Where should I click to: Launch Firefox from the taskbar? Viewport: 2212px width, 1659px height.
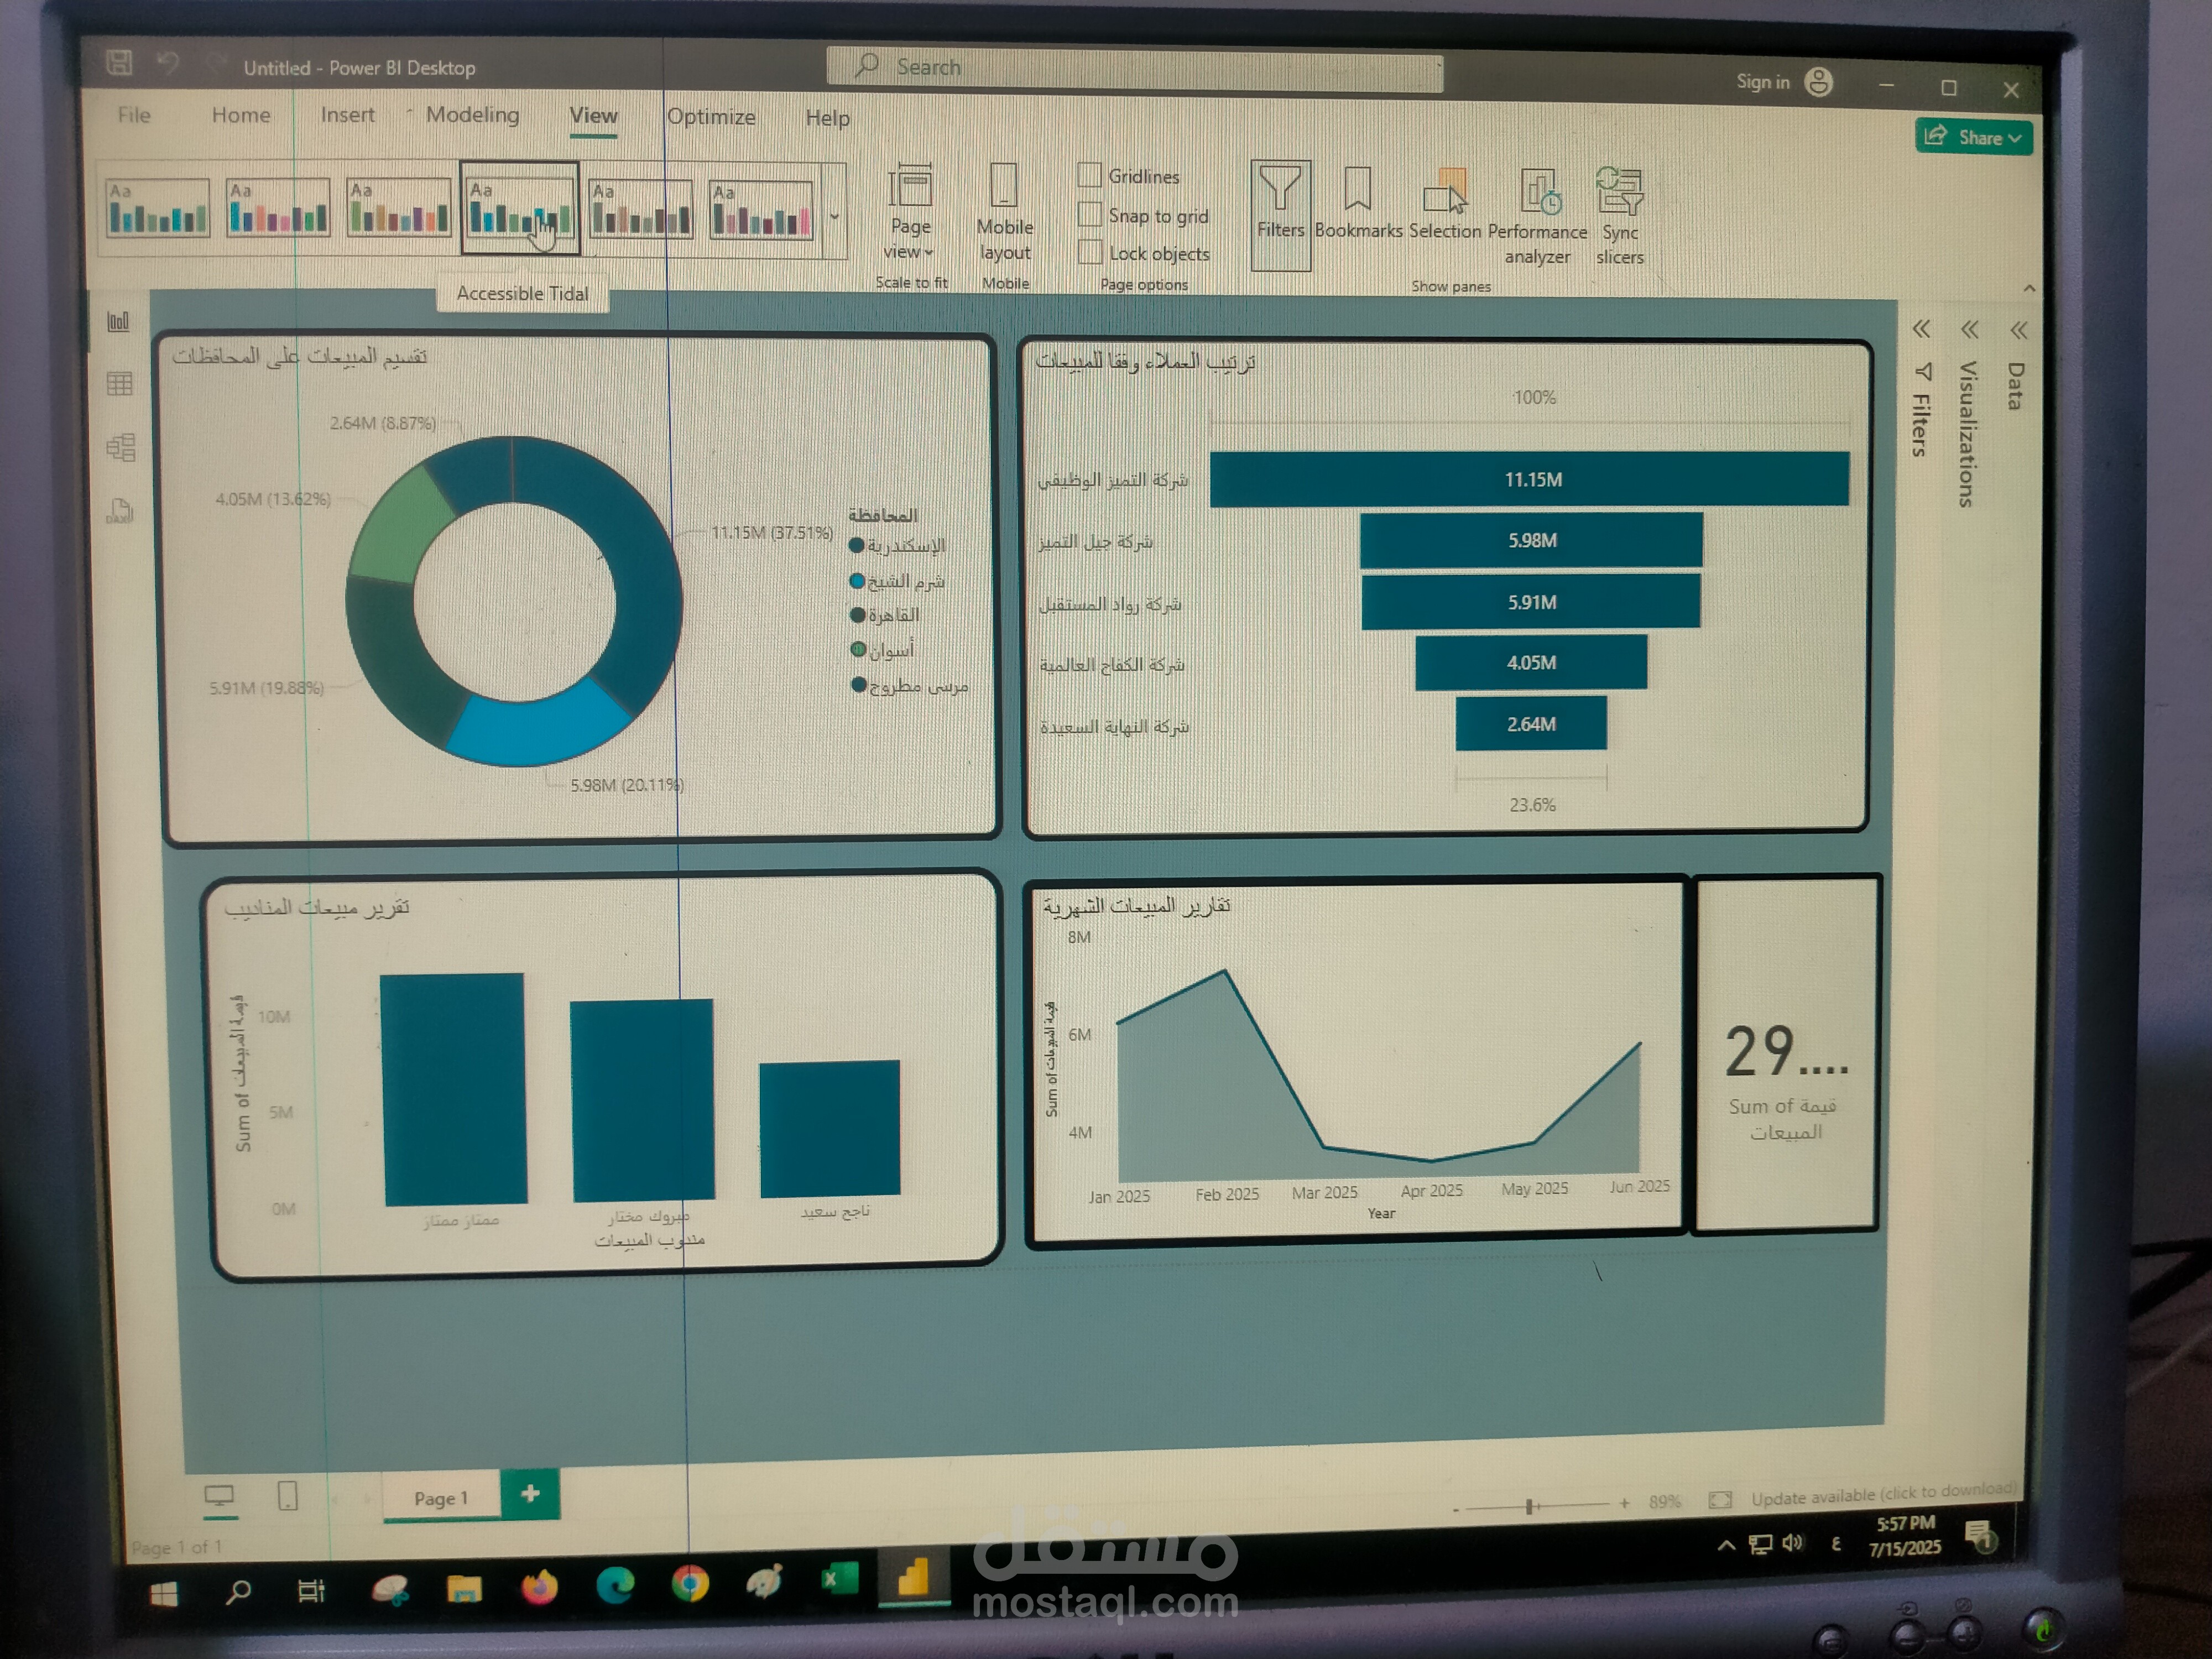(539, 1587)
